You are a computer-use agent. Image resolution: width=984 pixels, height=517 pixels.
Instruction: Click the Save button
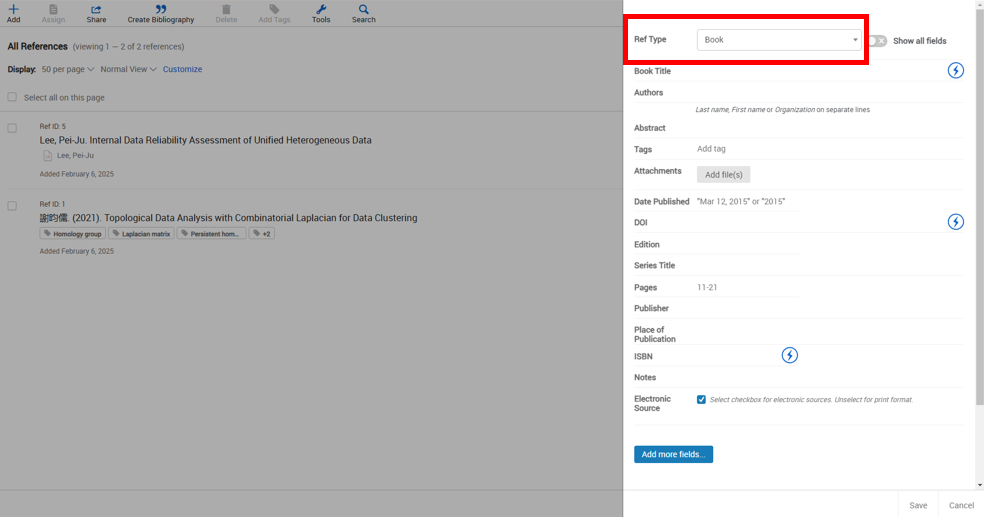point(917,505)
